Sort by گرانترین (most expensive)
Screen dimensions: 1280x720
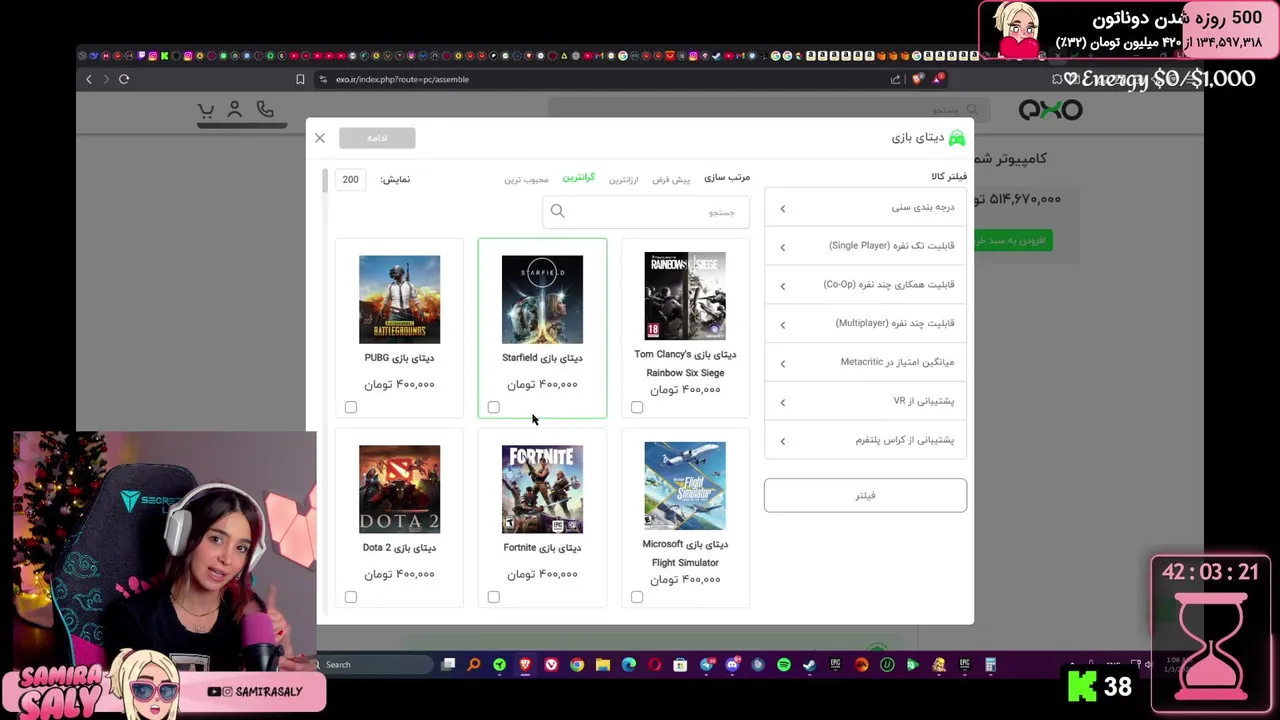coord(578,178)
